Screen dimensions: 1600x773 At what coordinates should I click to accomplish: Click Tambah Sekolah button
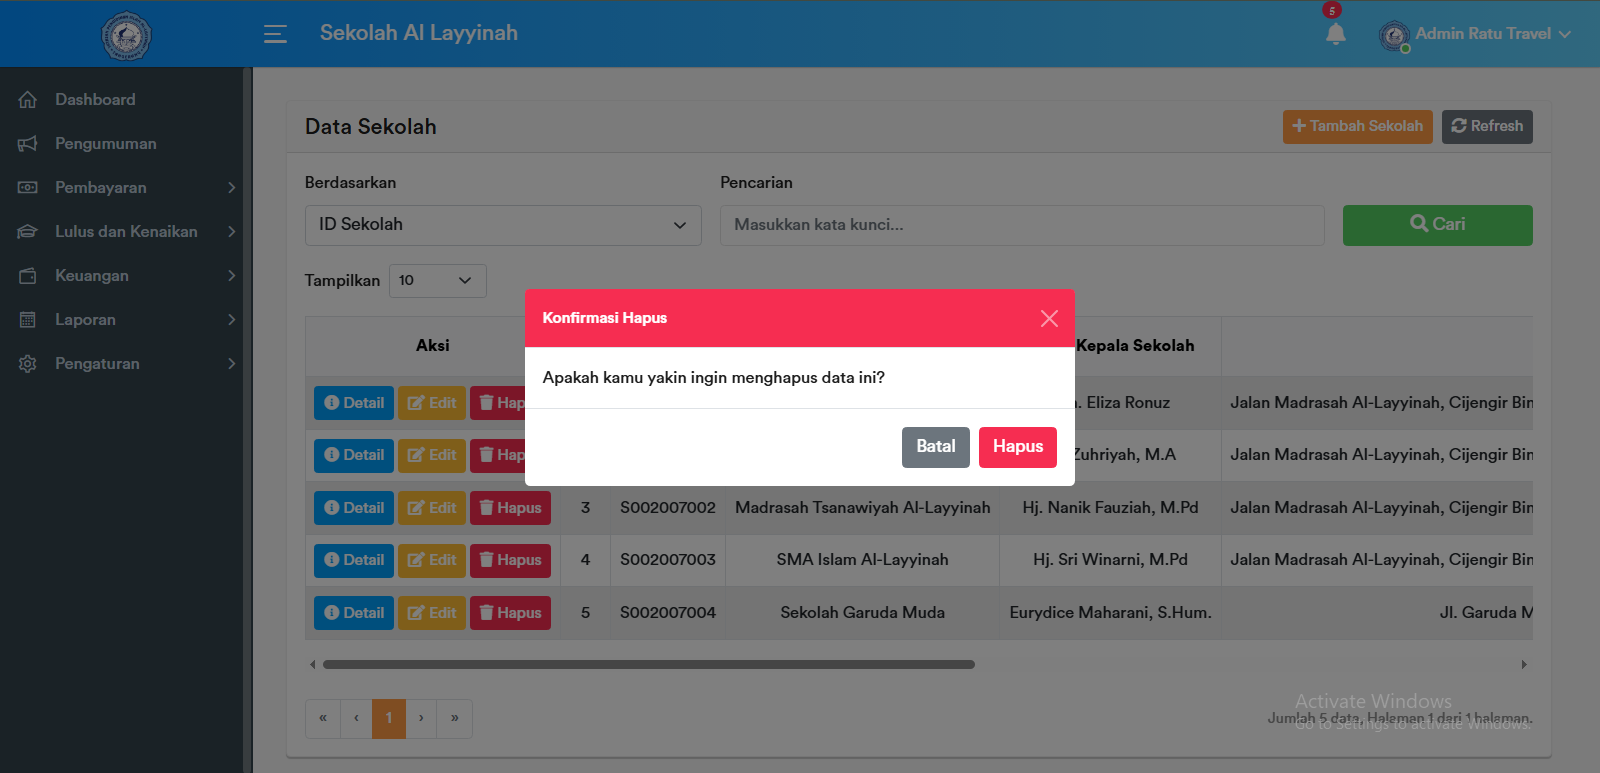click(1357, 127)
